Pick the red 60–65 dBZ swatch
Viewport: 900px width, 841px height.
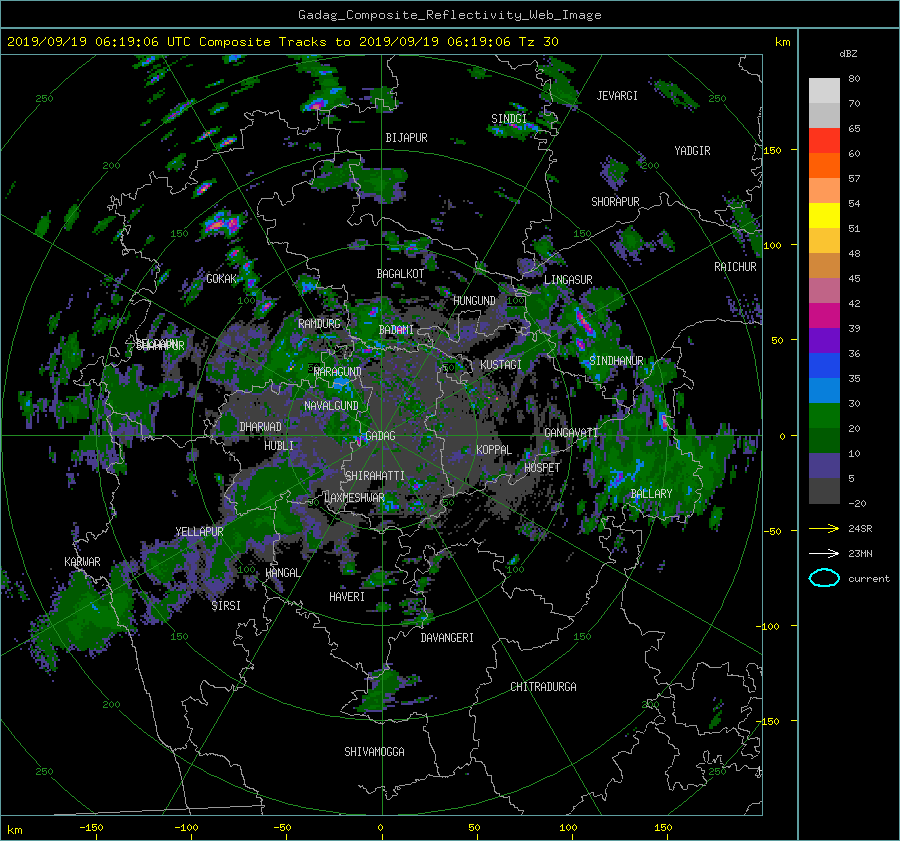pyautogui.click(x=824, y=141)
